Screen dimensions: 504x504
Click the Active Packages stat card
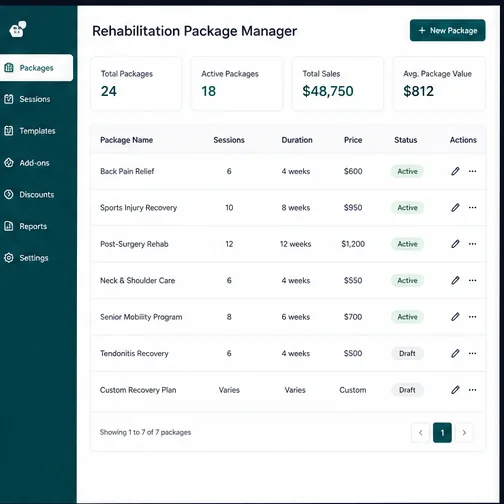click(x=237, y=83)
